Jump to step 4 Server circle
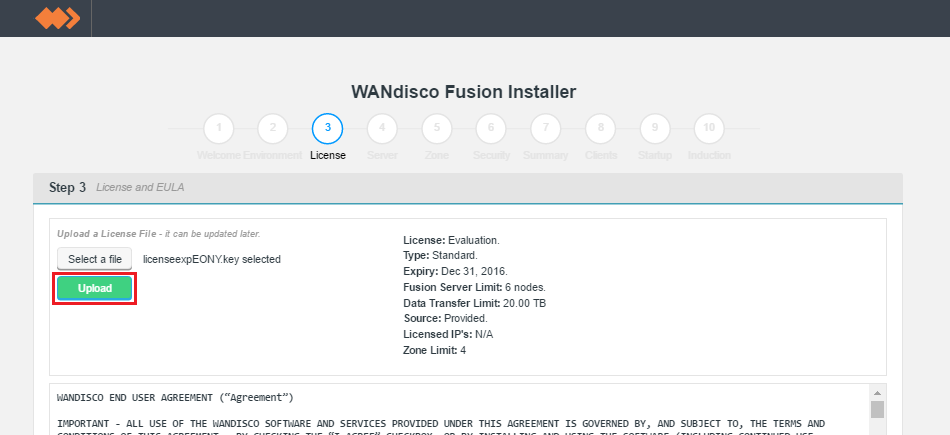This screenshot has height=435, width=950. point(382,128)
